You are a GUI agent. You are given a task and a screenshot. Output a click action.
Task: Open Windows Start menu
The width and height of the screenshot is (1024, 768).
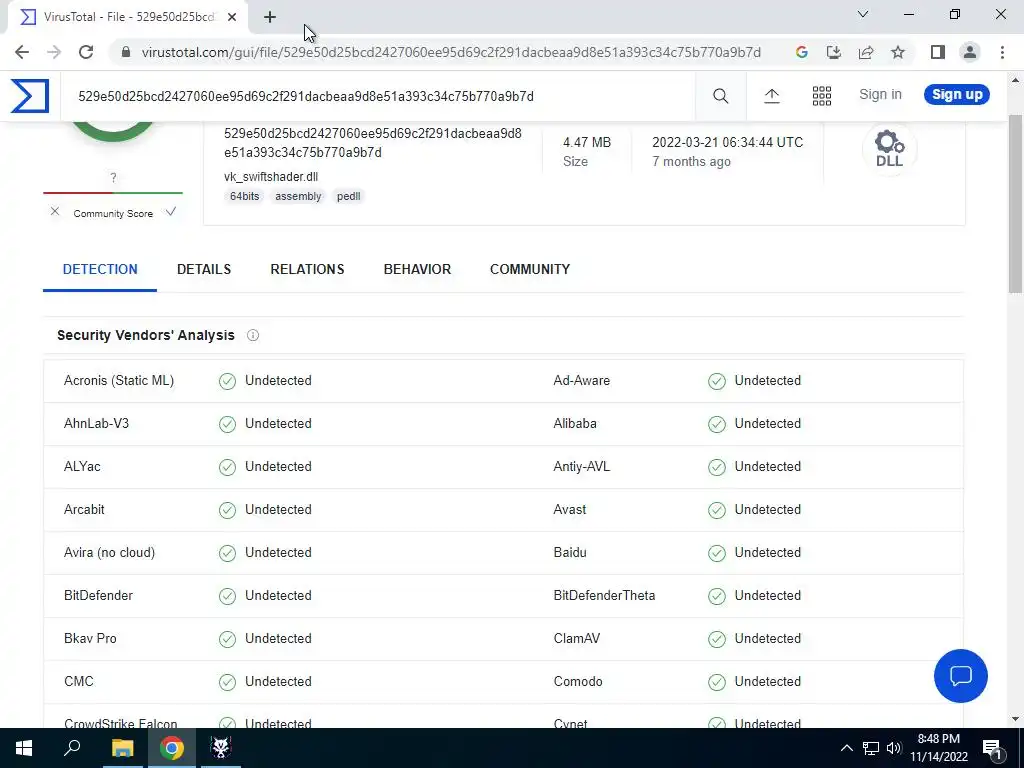coord(24,748)
